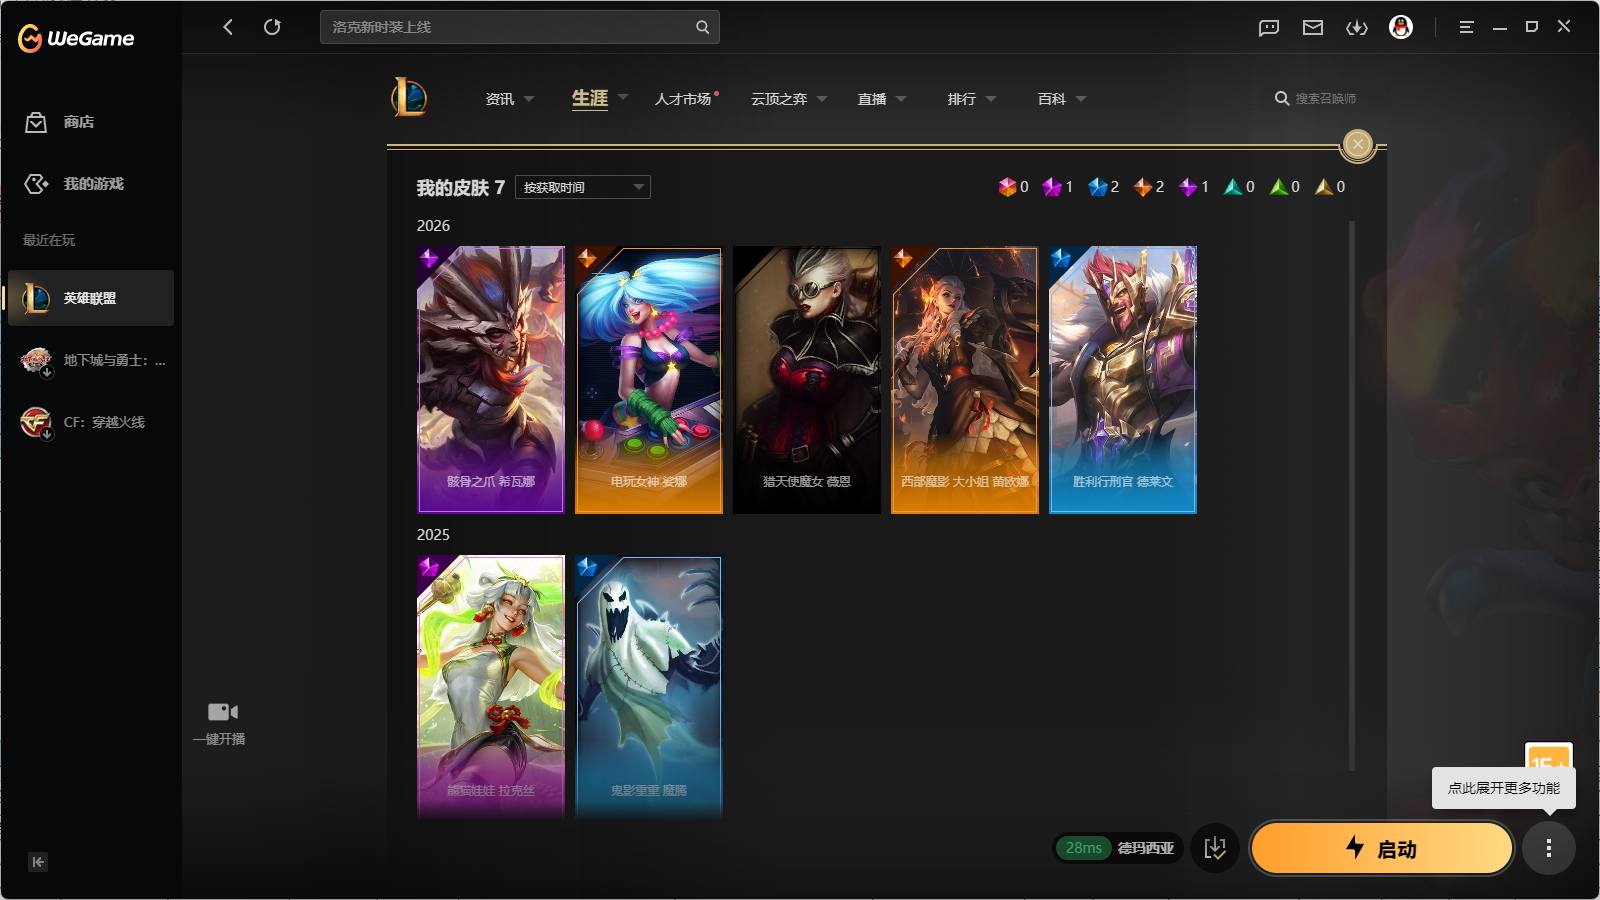The image size is (1600, 900).
Task: Open 我的游戏 in the sidebar
Action: click(74, 184)
